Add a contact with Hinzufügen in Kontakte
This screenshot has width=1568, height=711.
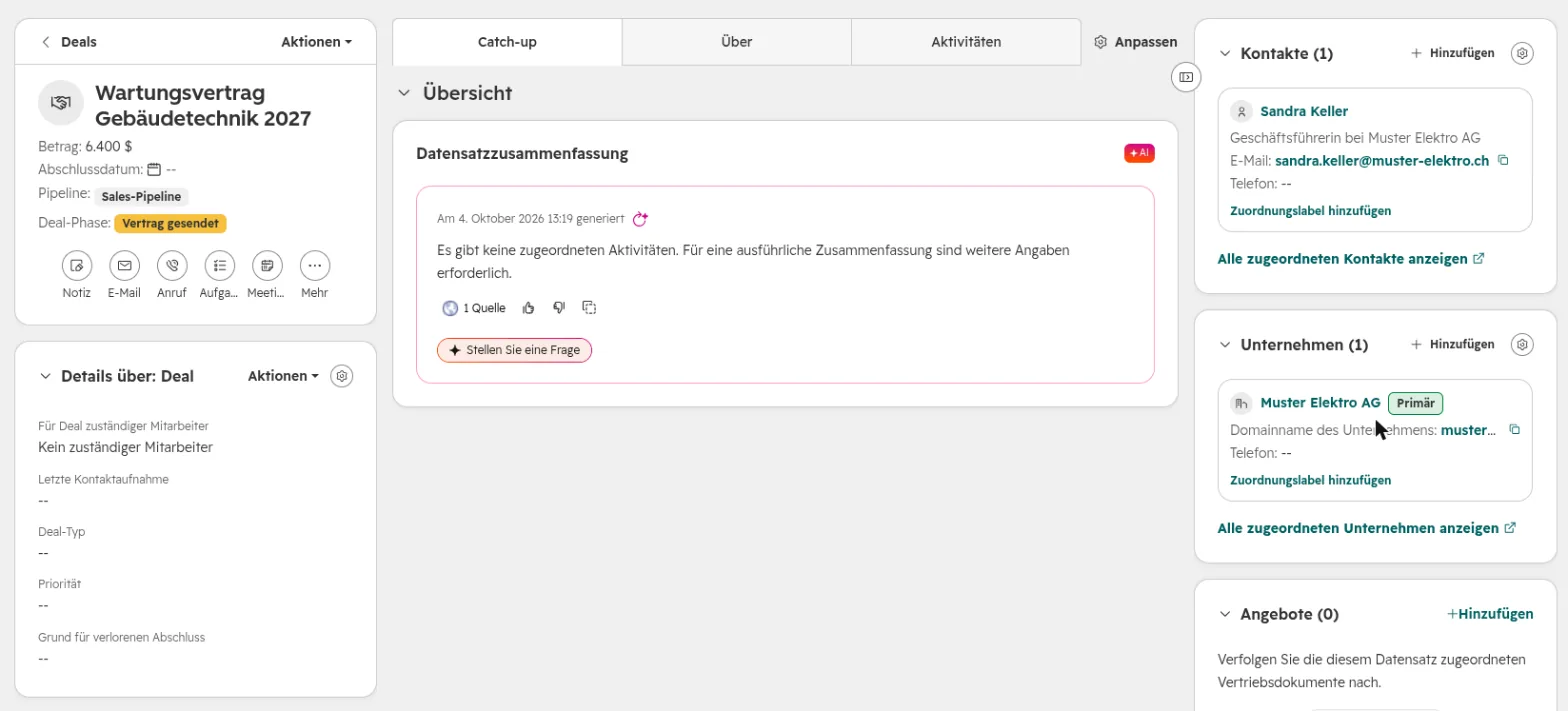coord(1452,53)
